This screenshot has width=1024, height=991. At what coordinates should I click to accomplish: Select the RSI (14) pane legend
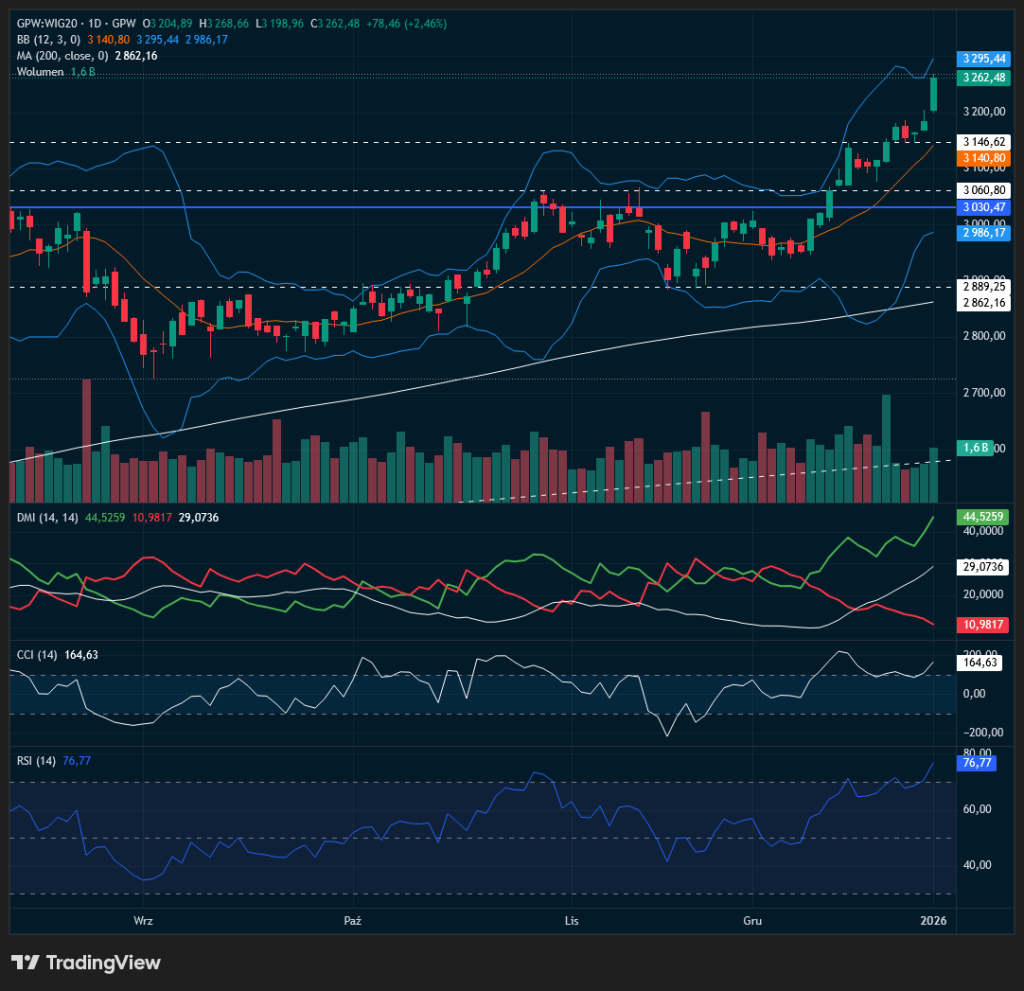pyautogui.click(x=36, y=761)
